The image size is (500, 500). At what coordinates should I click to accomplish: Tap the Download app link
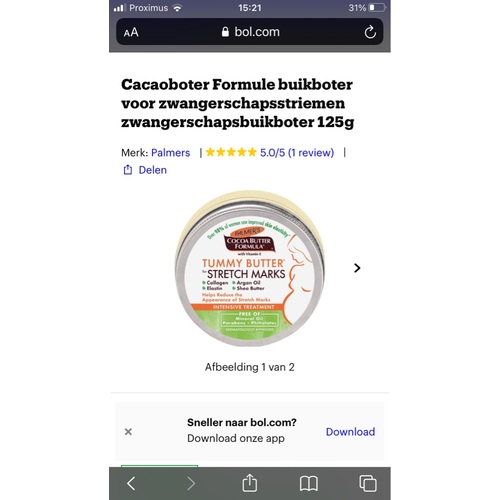[x=350, y=432]
